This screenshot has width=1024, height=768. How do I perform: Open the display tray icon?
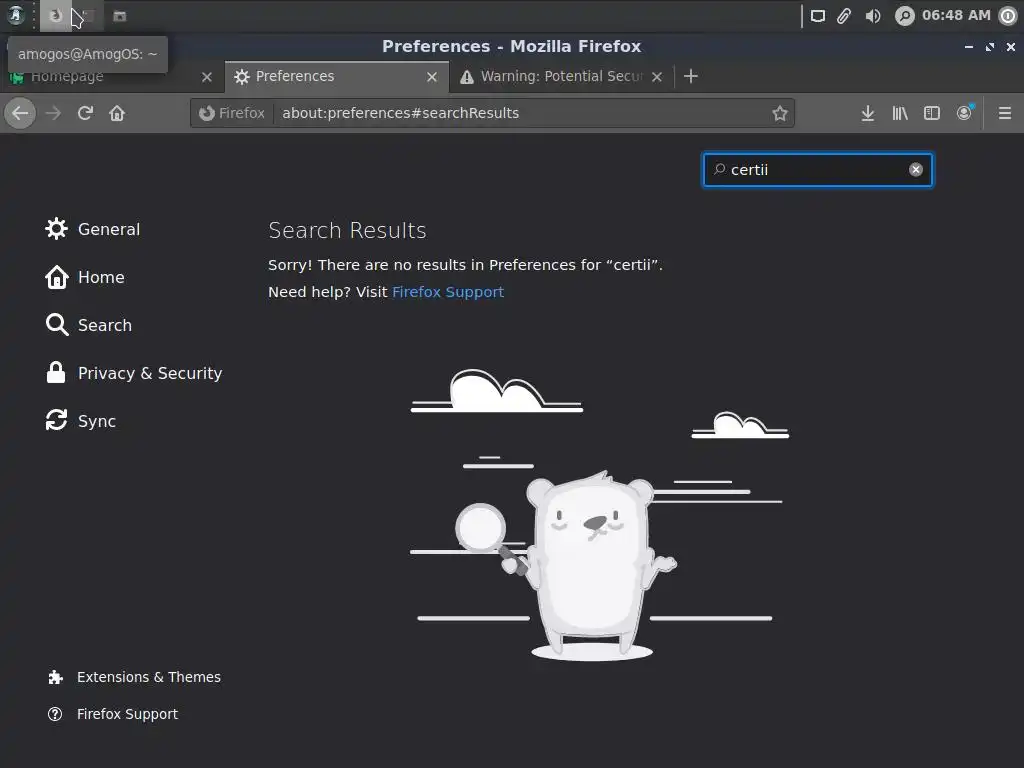[818, 16]
